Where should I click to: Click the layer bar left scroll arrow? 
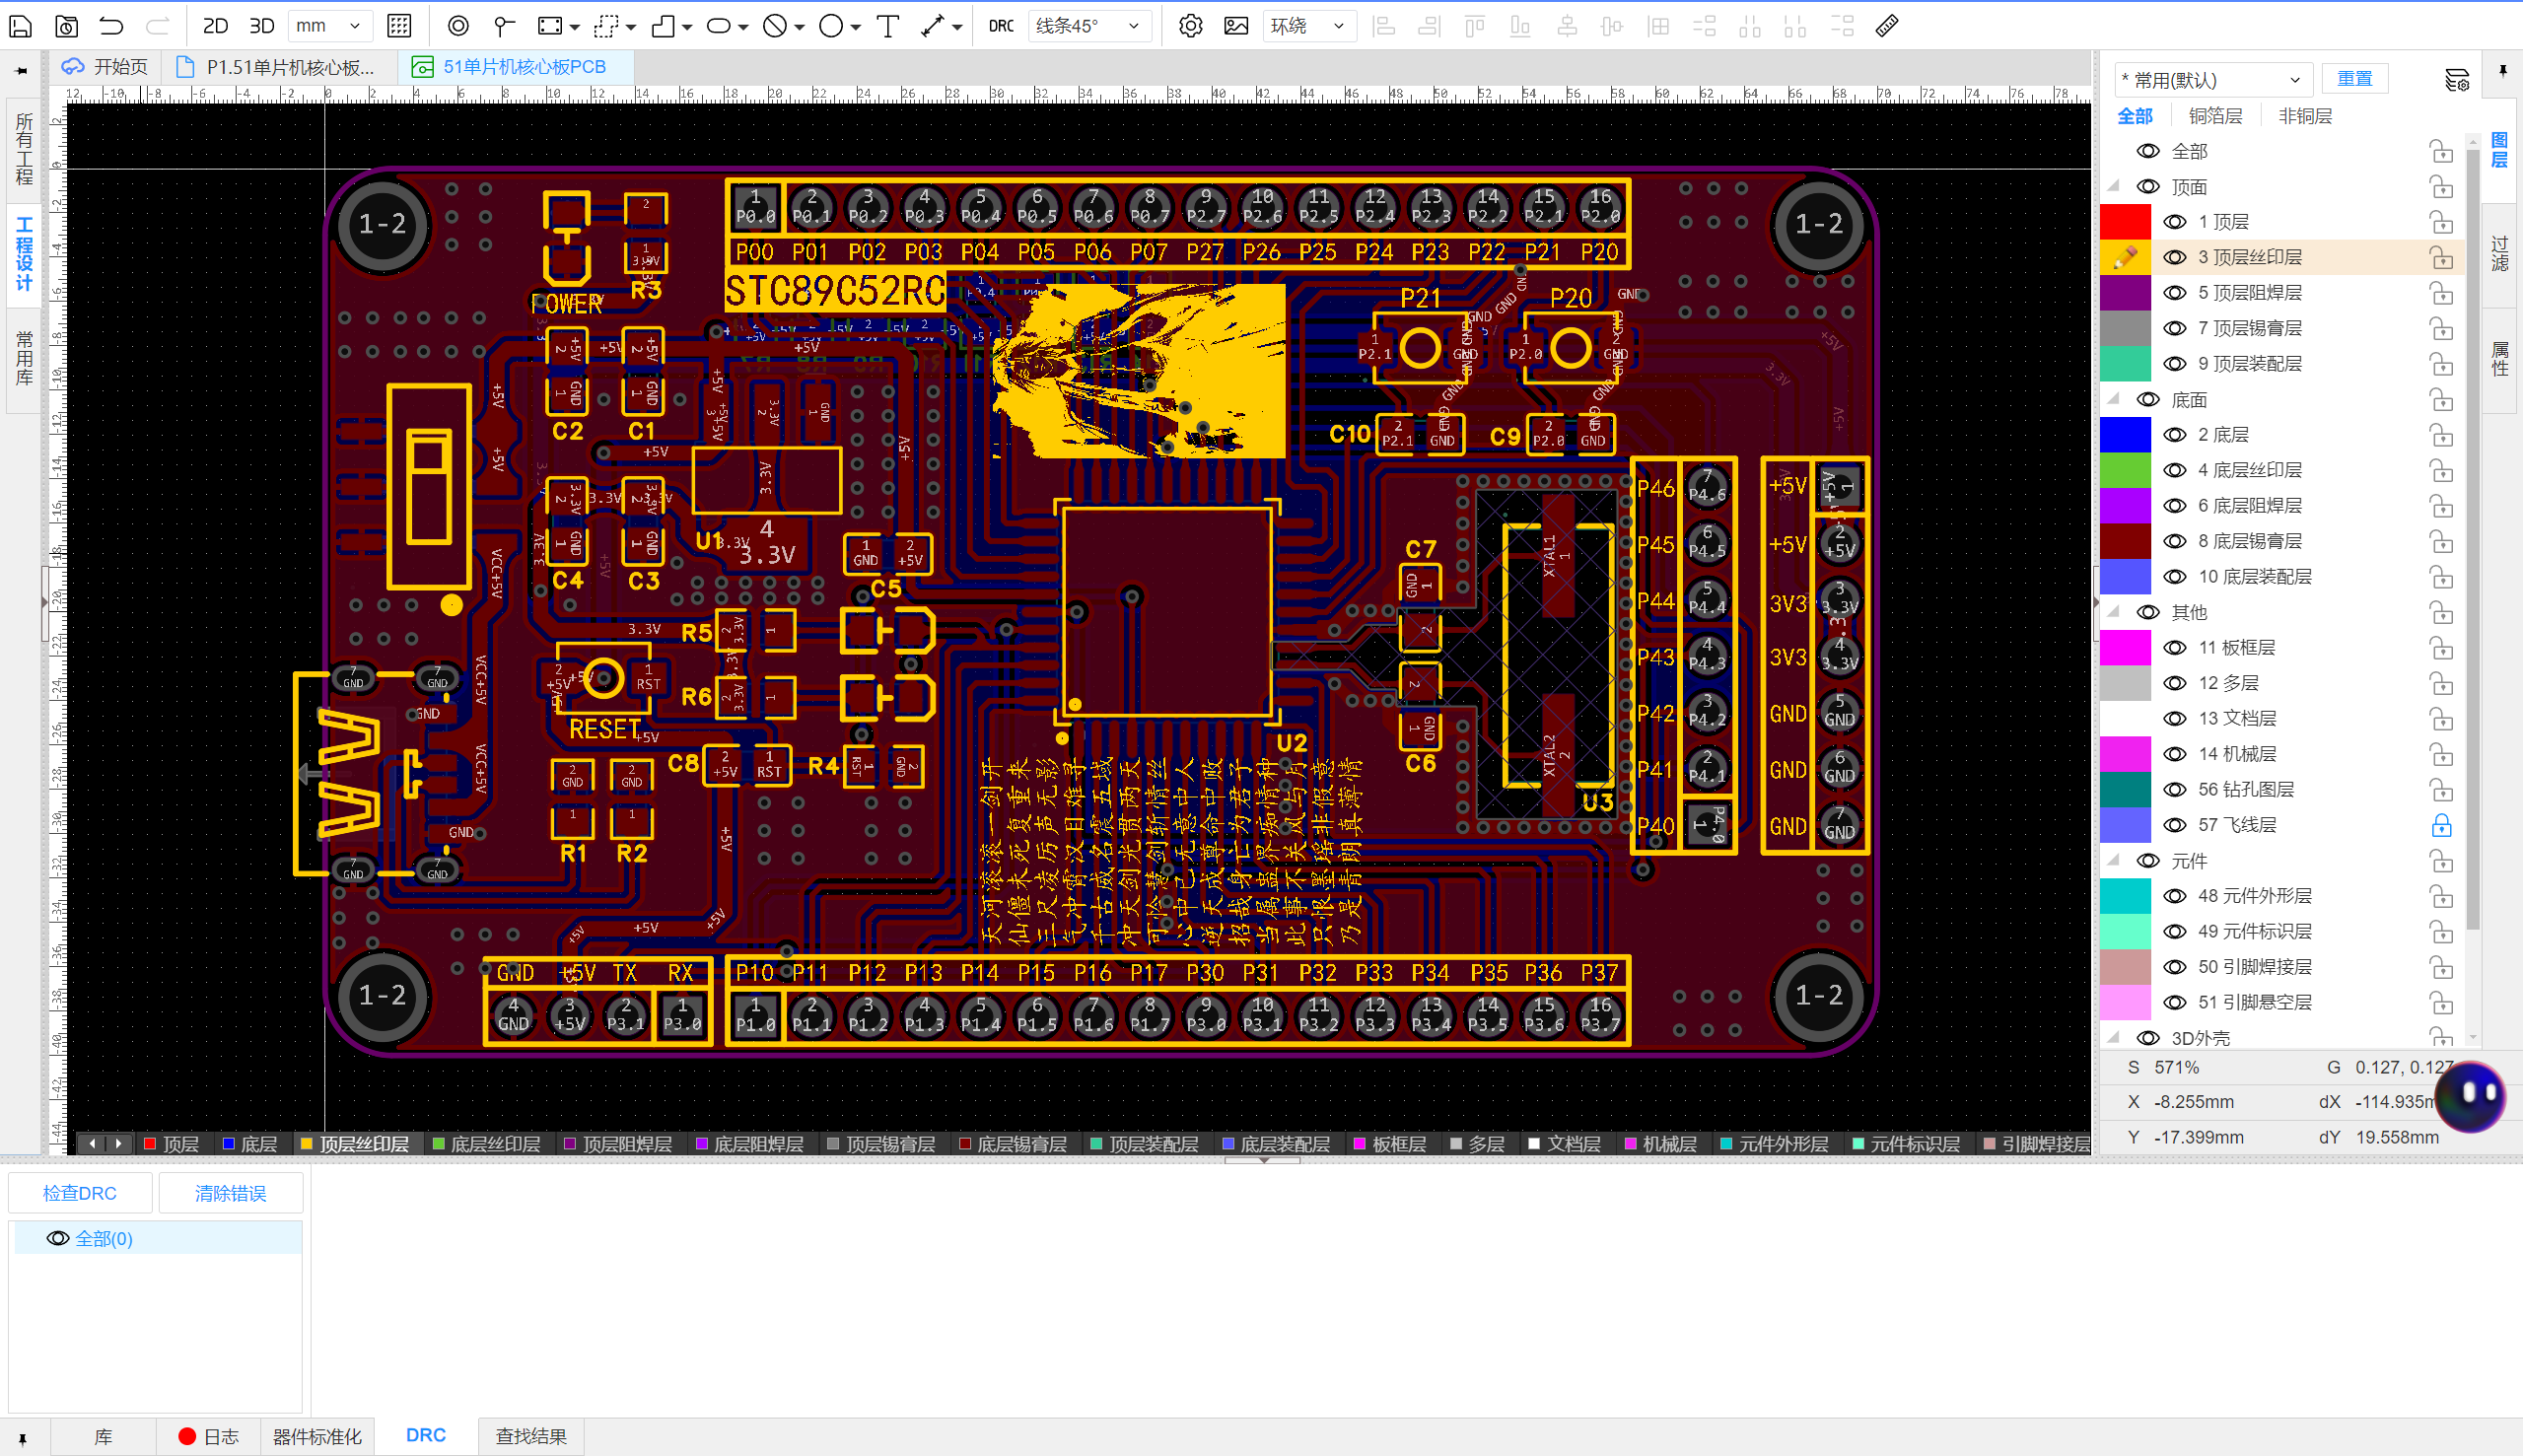(x=92, y=1144)
